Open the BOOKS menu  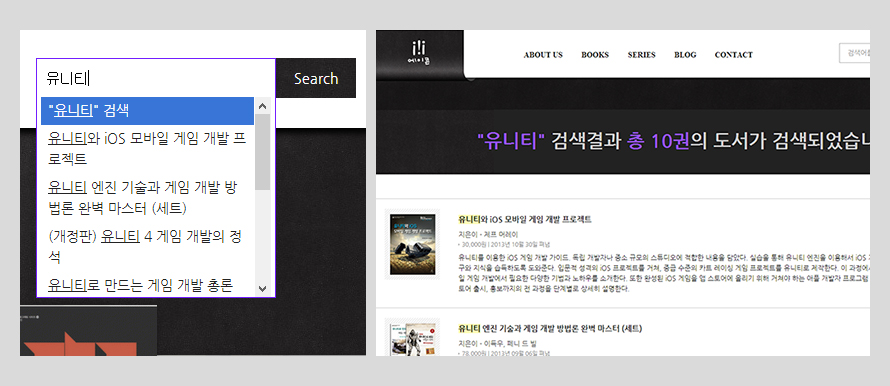coord(595,55)
